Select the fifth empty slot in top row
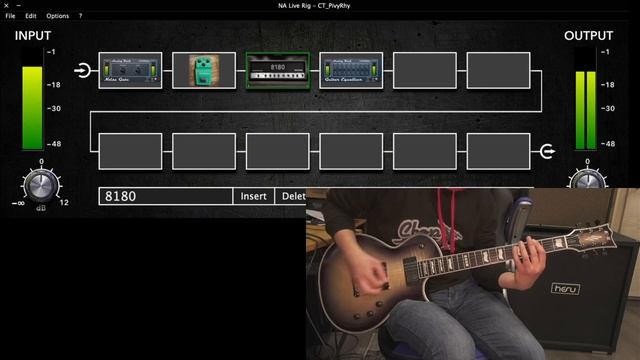The height and width of the screenshot is (360, 640). coord(425,70)
